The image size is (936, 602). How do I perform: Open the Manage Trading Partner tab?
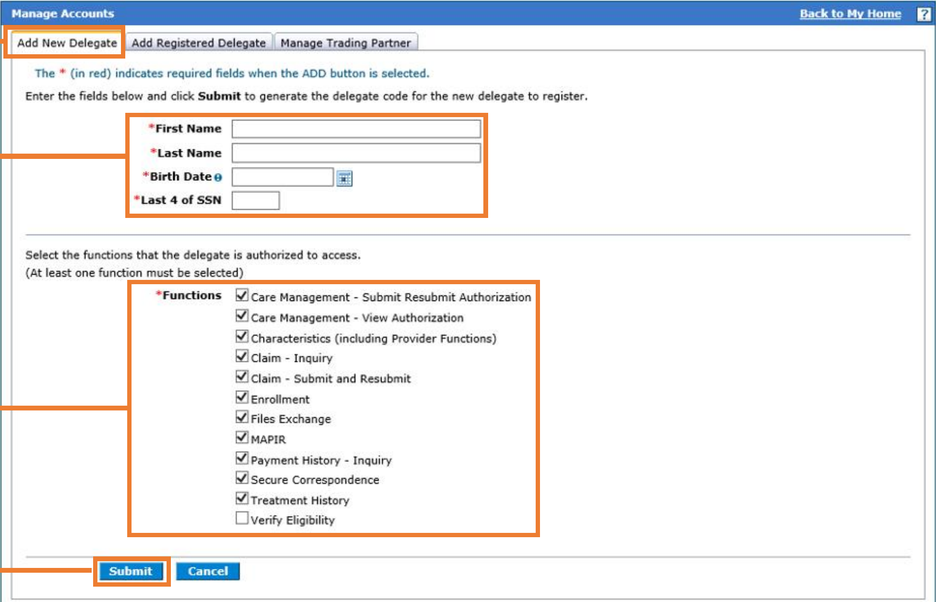click(346, 43)
